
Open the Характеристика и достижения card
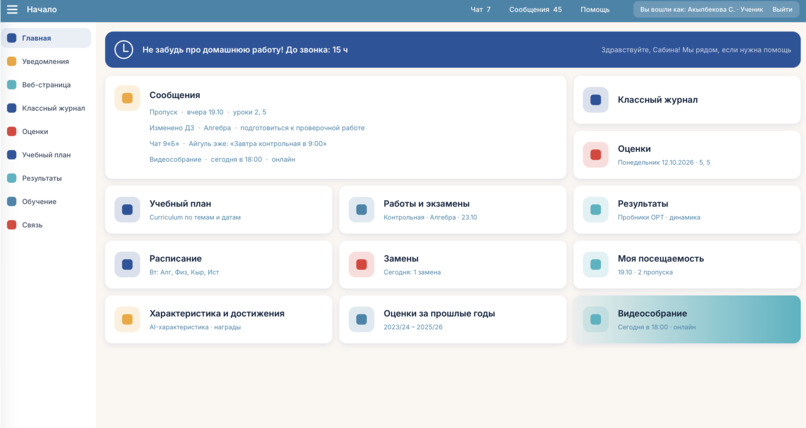point(218,319)
